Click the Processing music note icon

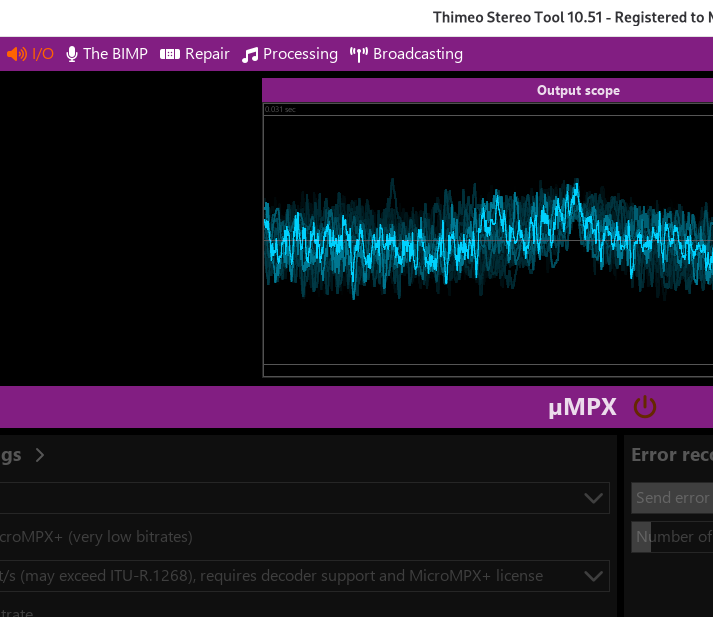pos(250,54)
